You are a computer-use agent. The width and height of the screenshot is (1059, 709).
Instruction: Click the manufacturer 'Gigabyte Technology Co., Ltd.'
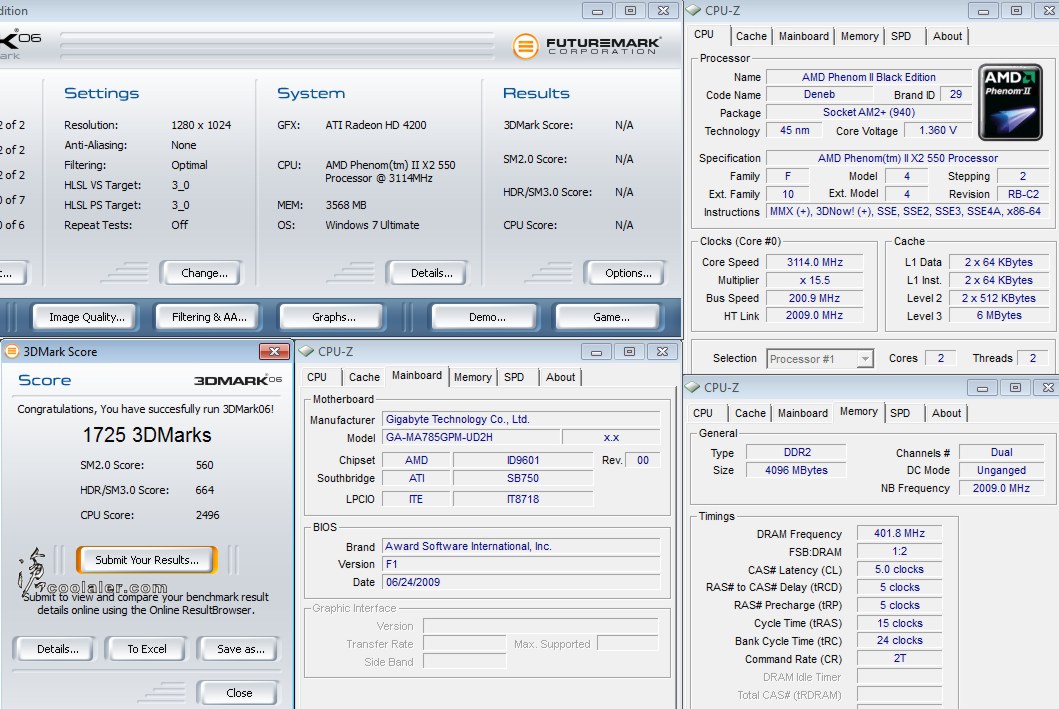(521, 419)
